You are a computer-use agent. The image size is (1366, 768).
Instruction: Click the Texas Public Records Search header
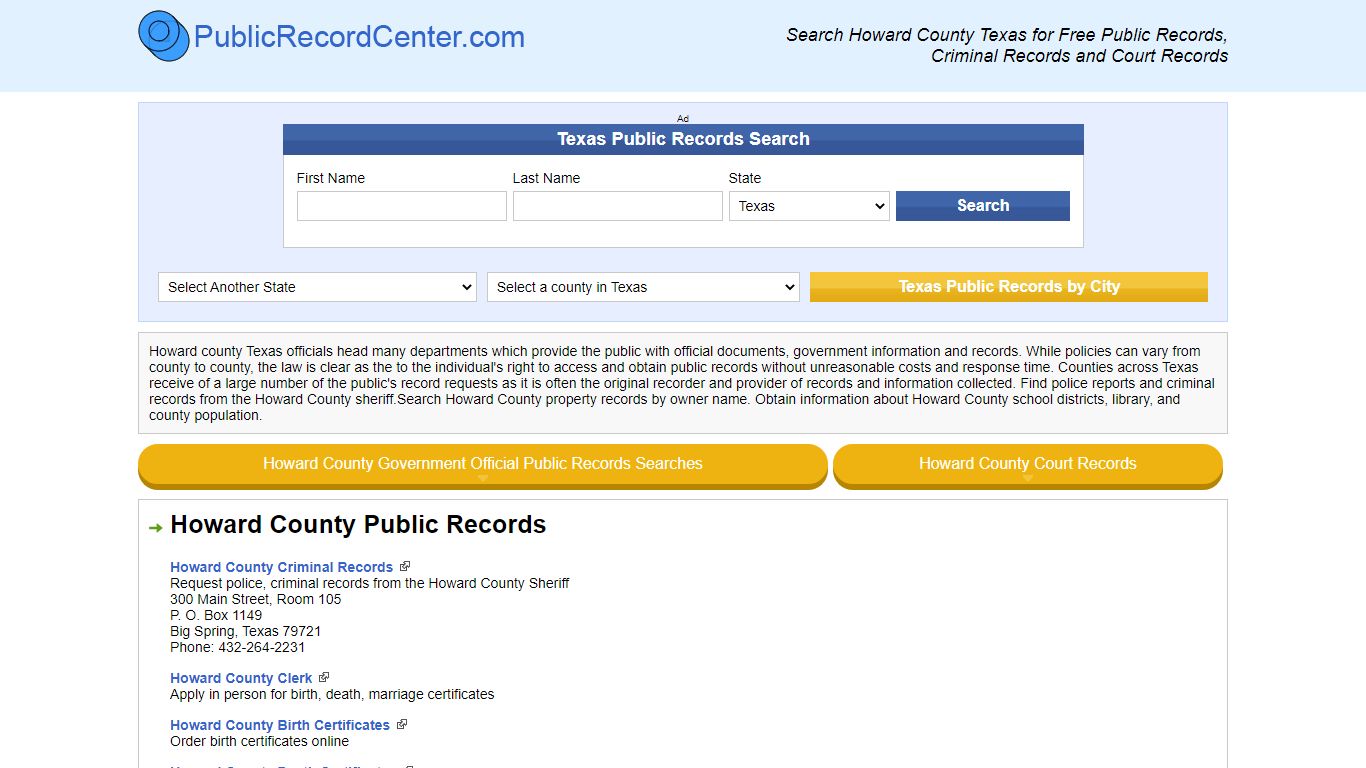click(683, 139)
